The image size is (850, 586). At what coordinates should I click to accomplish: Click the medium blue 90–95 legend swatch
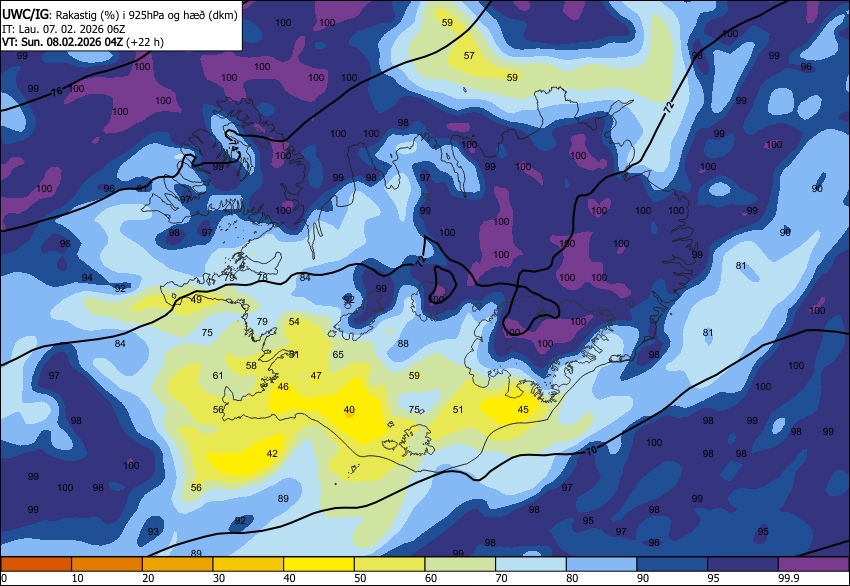[x=672, y=564]
